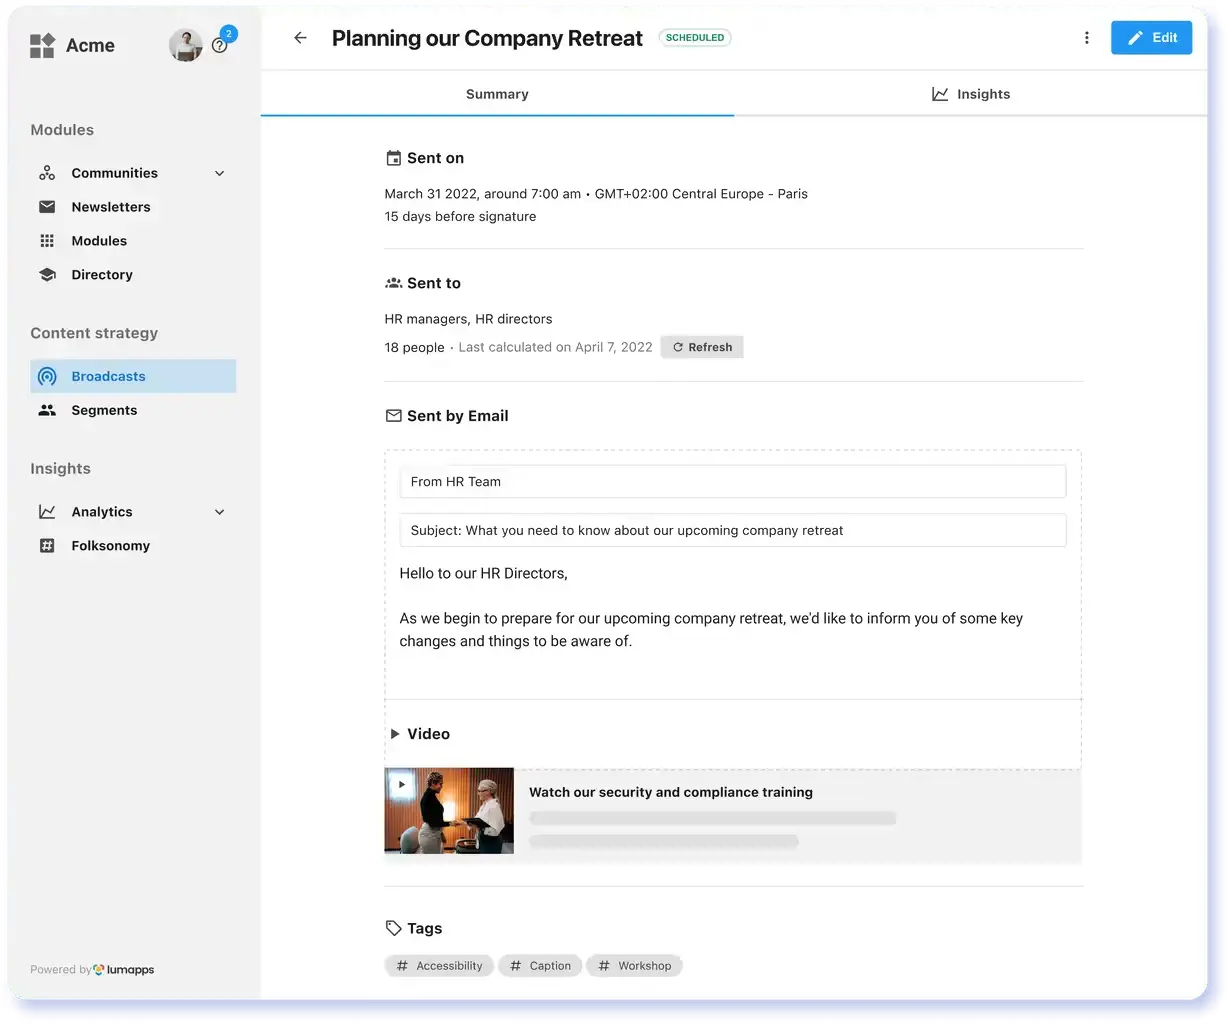Expand the Analytics submenu chevron
The height and width of the screenshot is (1024, 1230).
click(220, 513)
